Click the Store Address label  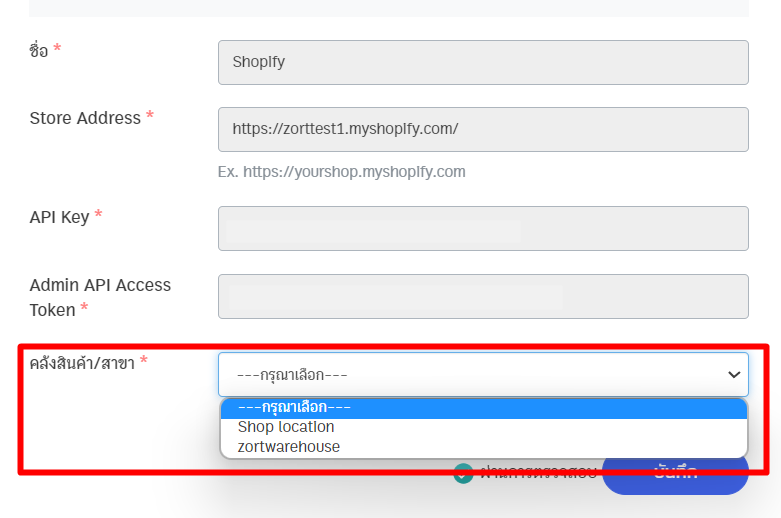coord(85,118)
